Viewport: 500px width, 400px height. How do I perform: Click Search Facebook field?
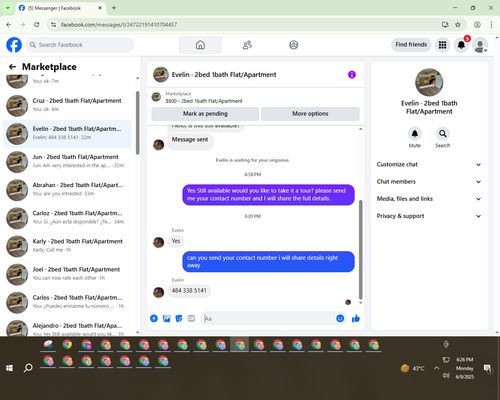pos(80,45)
